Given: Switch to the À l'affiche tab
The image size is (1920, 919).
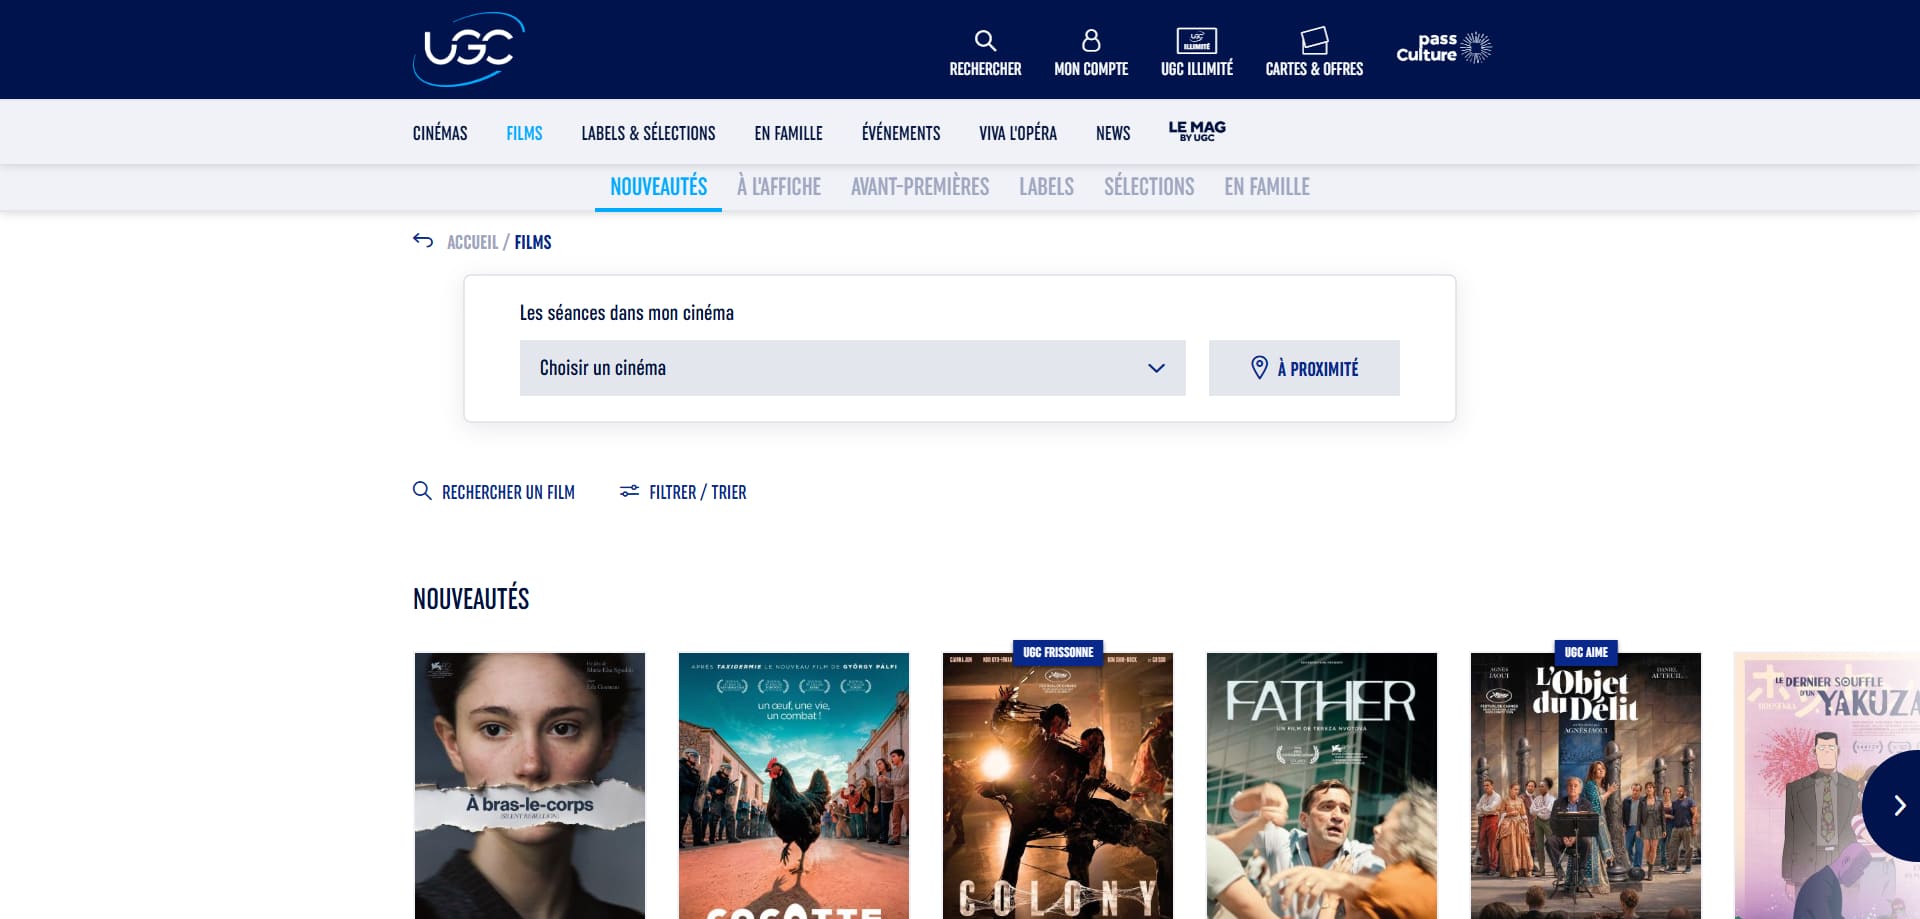Looking at the screenshot, I should tap(779, 187).
